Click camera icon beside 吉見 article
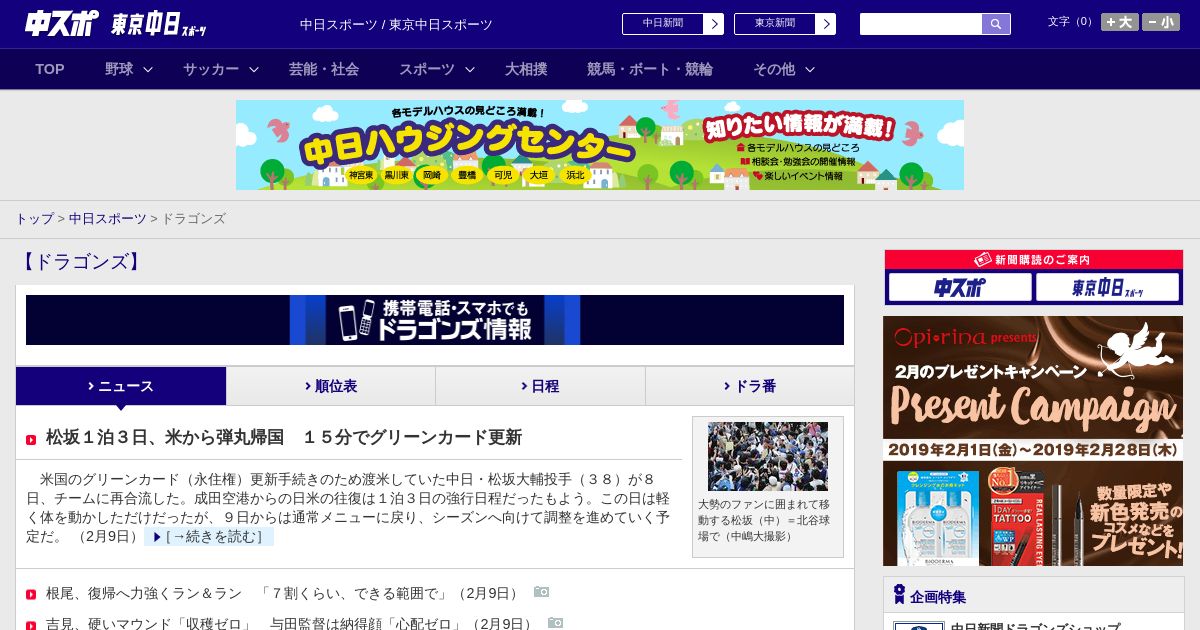The image size is (1200, 630). [x=555, y=623]
